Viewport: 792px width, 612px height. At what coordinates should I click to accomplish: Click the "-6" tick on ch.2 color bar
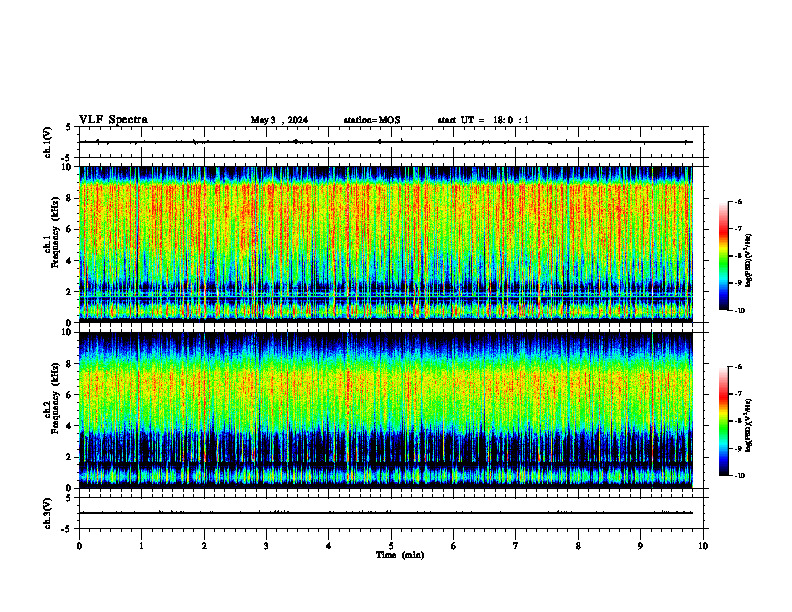(x=738, y=367)
